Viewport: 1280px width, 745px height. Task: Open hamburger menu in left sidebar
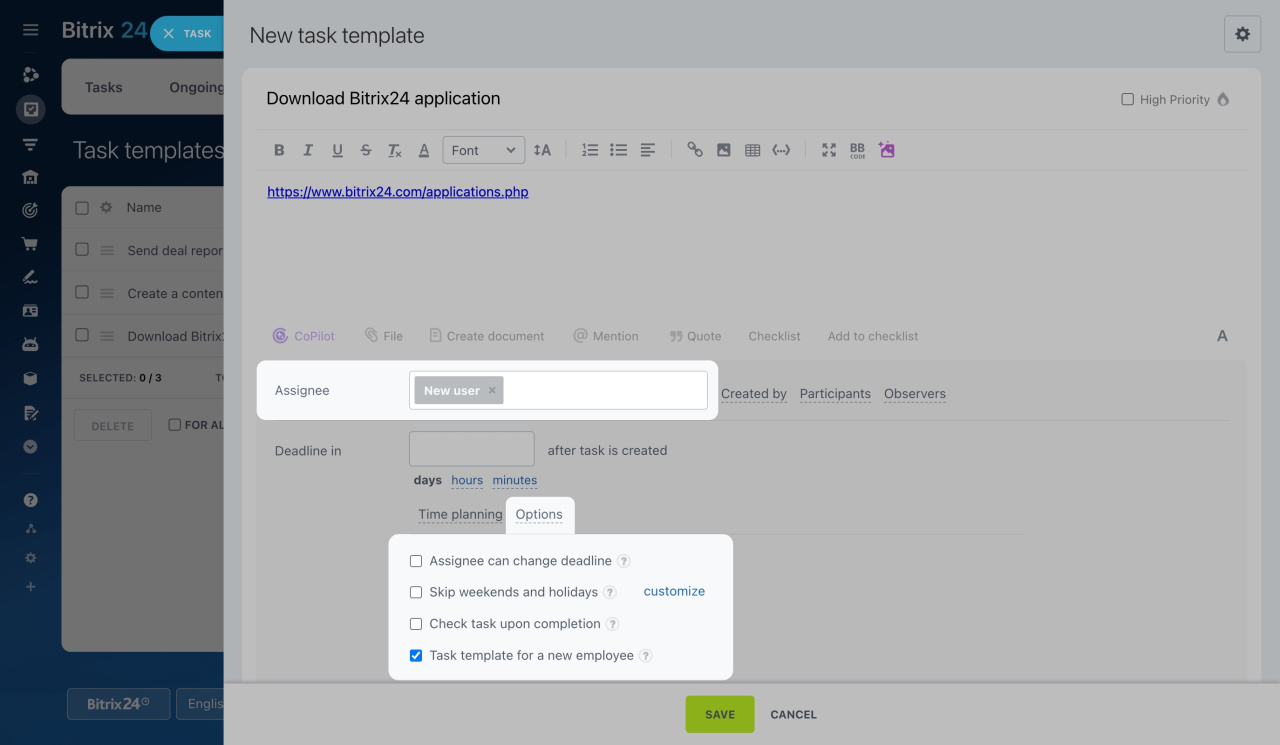31,30
